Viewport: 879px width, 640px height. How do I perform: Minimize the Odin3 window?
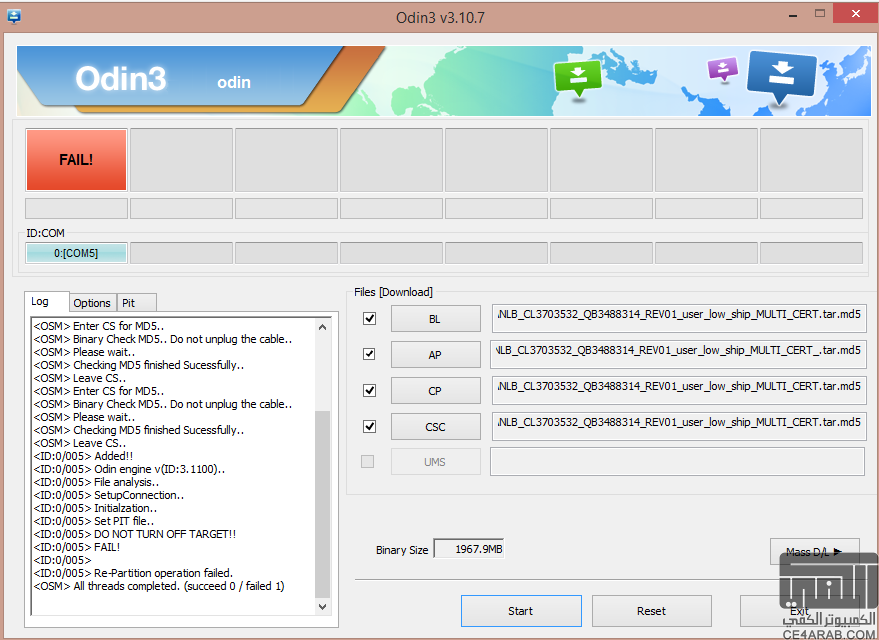[793, 15]
